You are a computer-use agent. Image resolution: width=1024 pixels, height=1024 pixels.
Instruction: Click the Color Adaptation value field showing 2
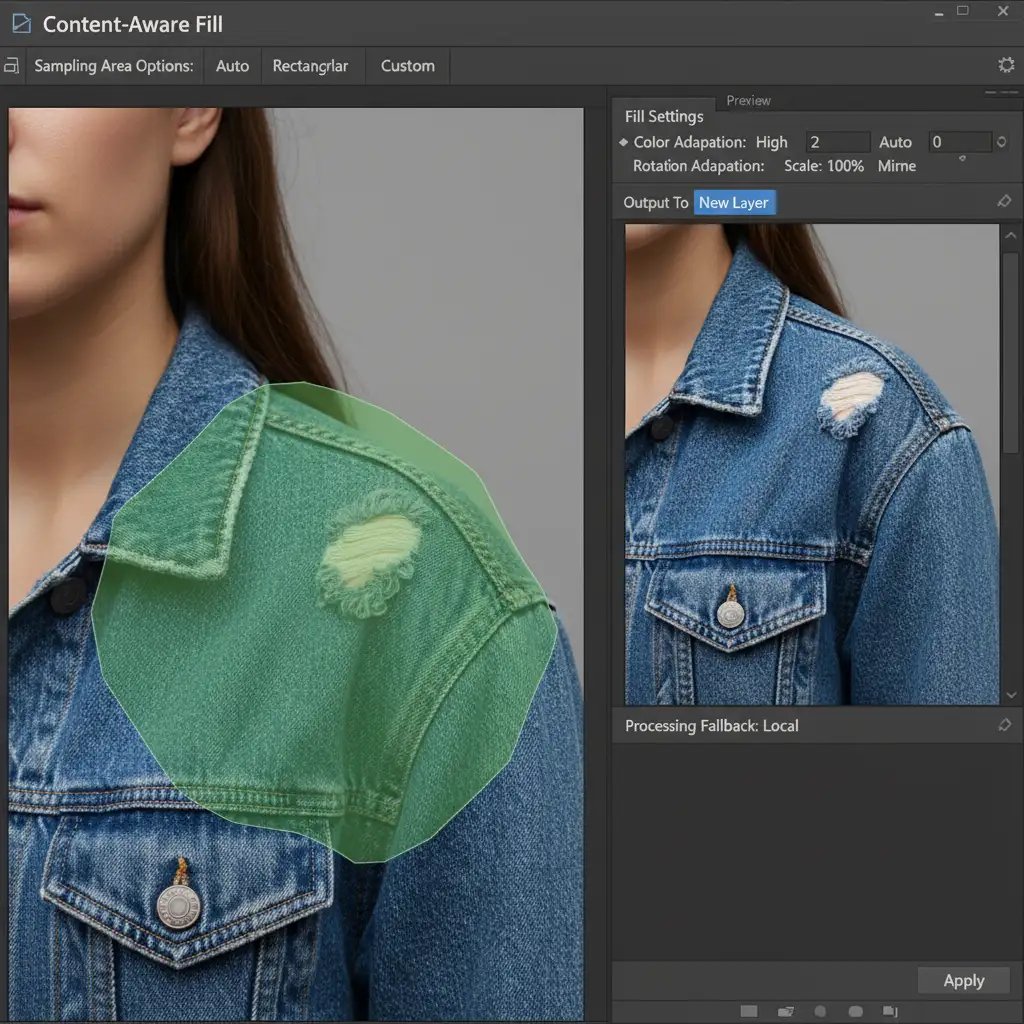pyautogui.click(x=837, y=142)
